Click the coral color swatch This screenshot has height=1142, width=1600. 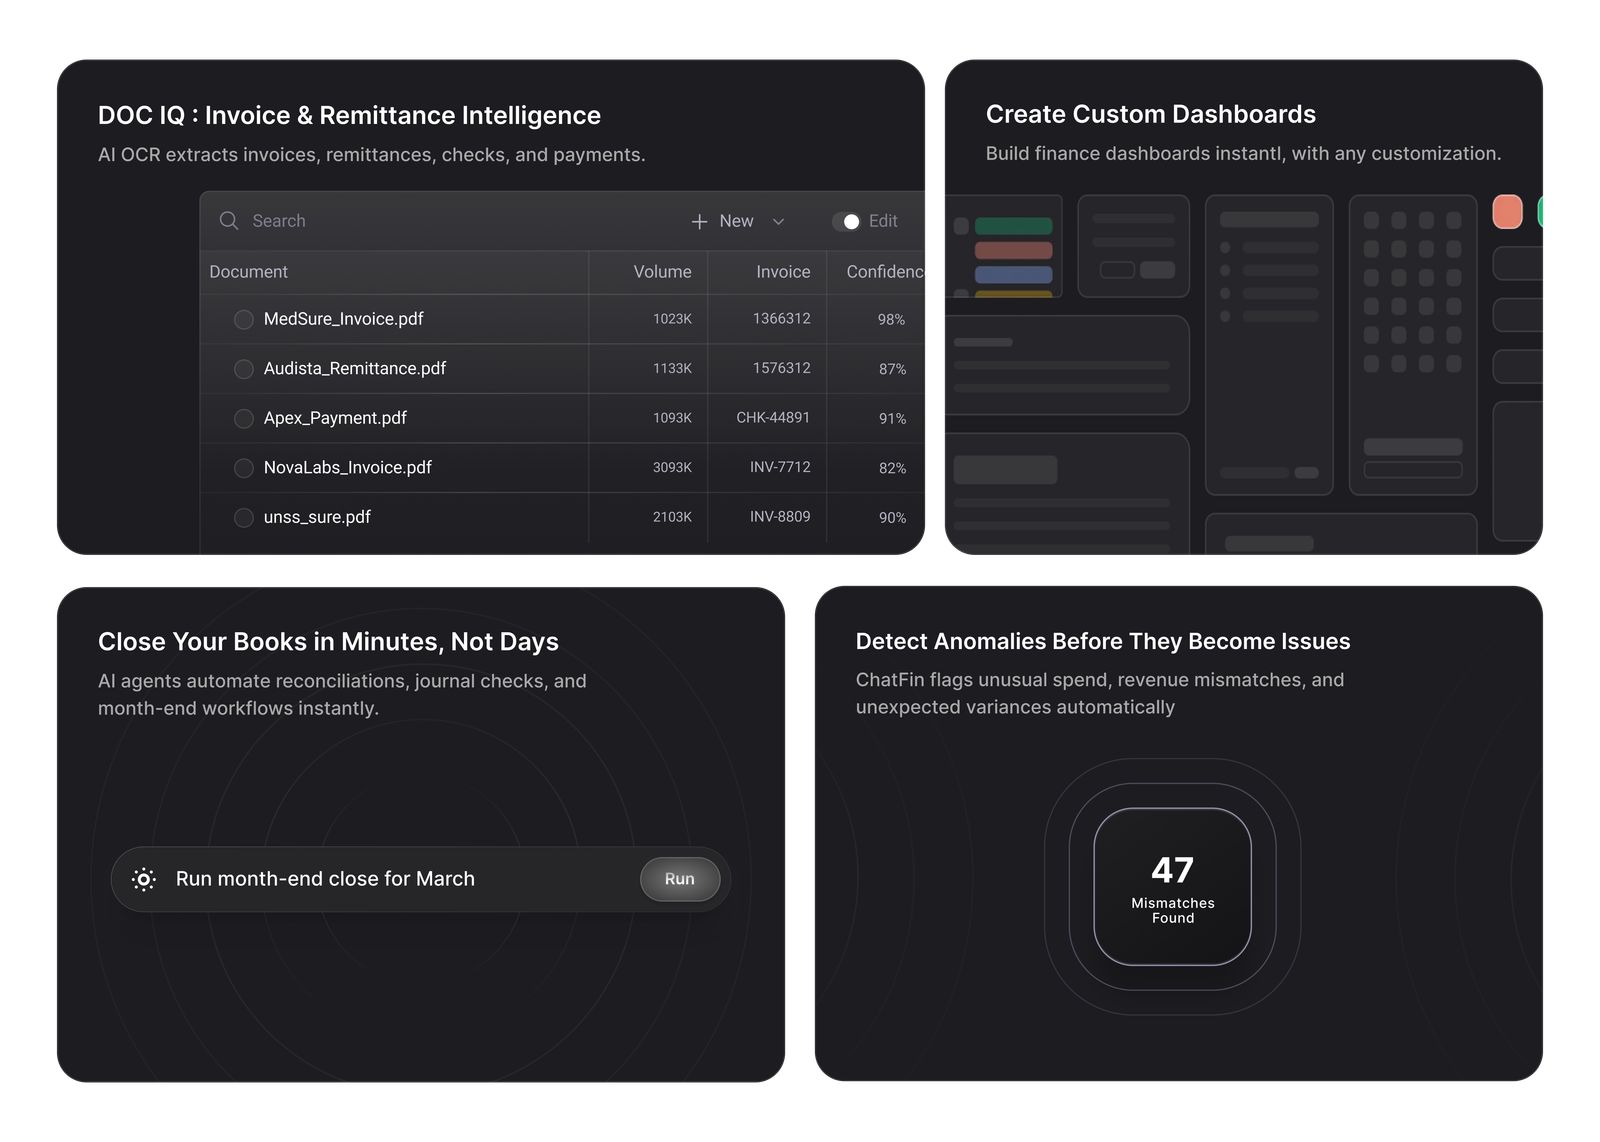(x=1507, y=212)
